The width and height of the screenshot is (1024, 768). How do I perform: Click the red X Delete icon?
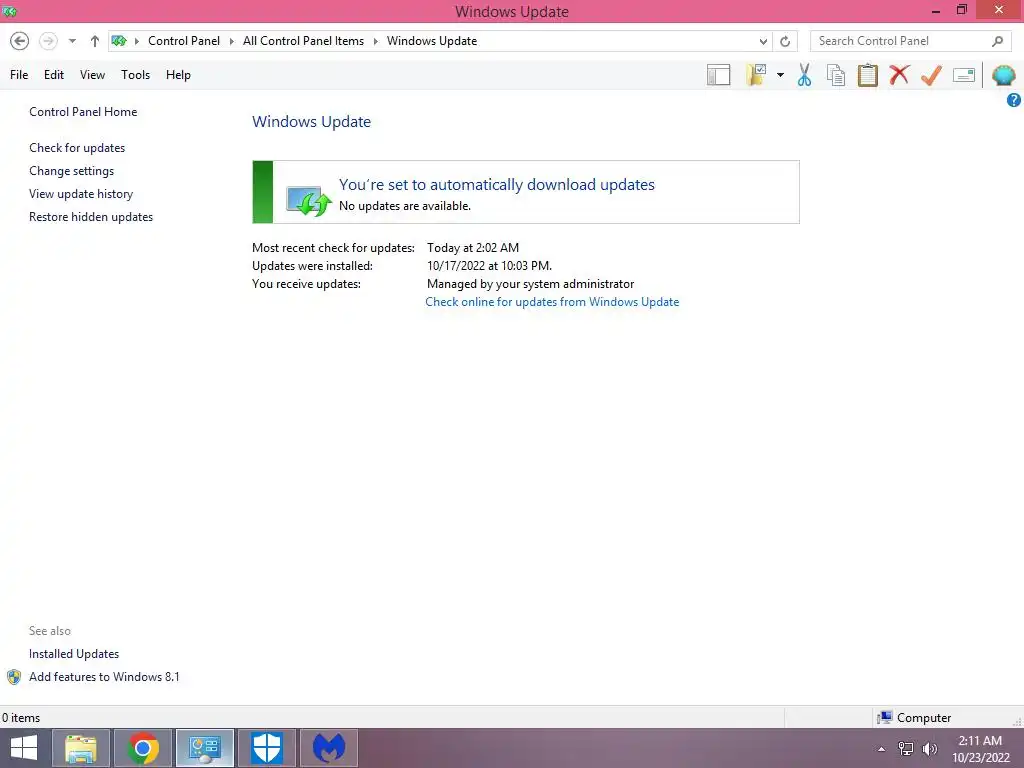pos(899,75)
